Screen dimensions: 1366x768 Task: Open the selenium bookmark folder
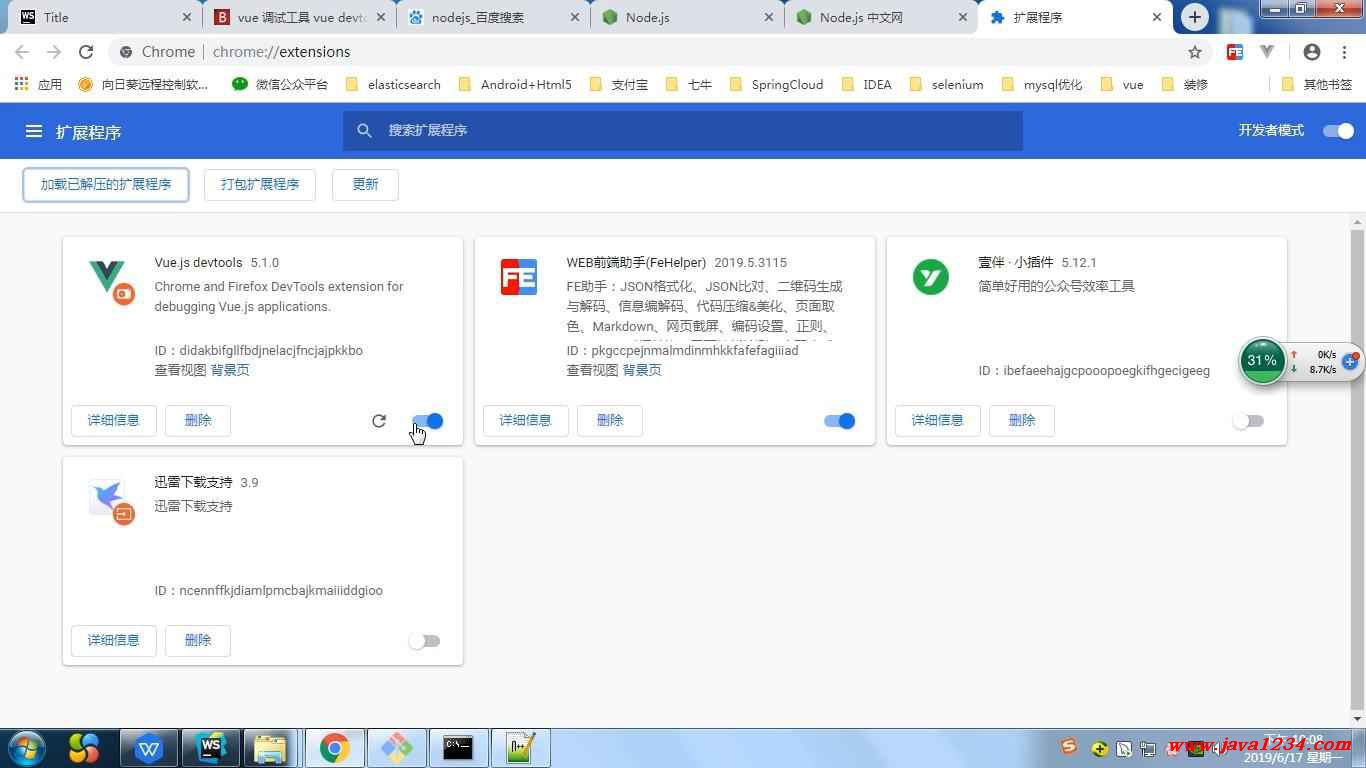(946, 85)
